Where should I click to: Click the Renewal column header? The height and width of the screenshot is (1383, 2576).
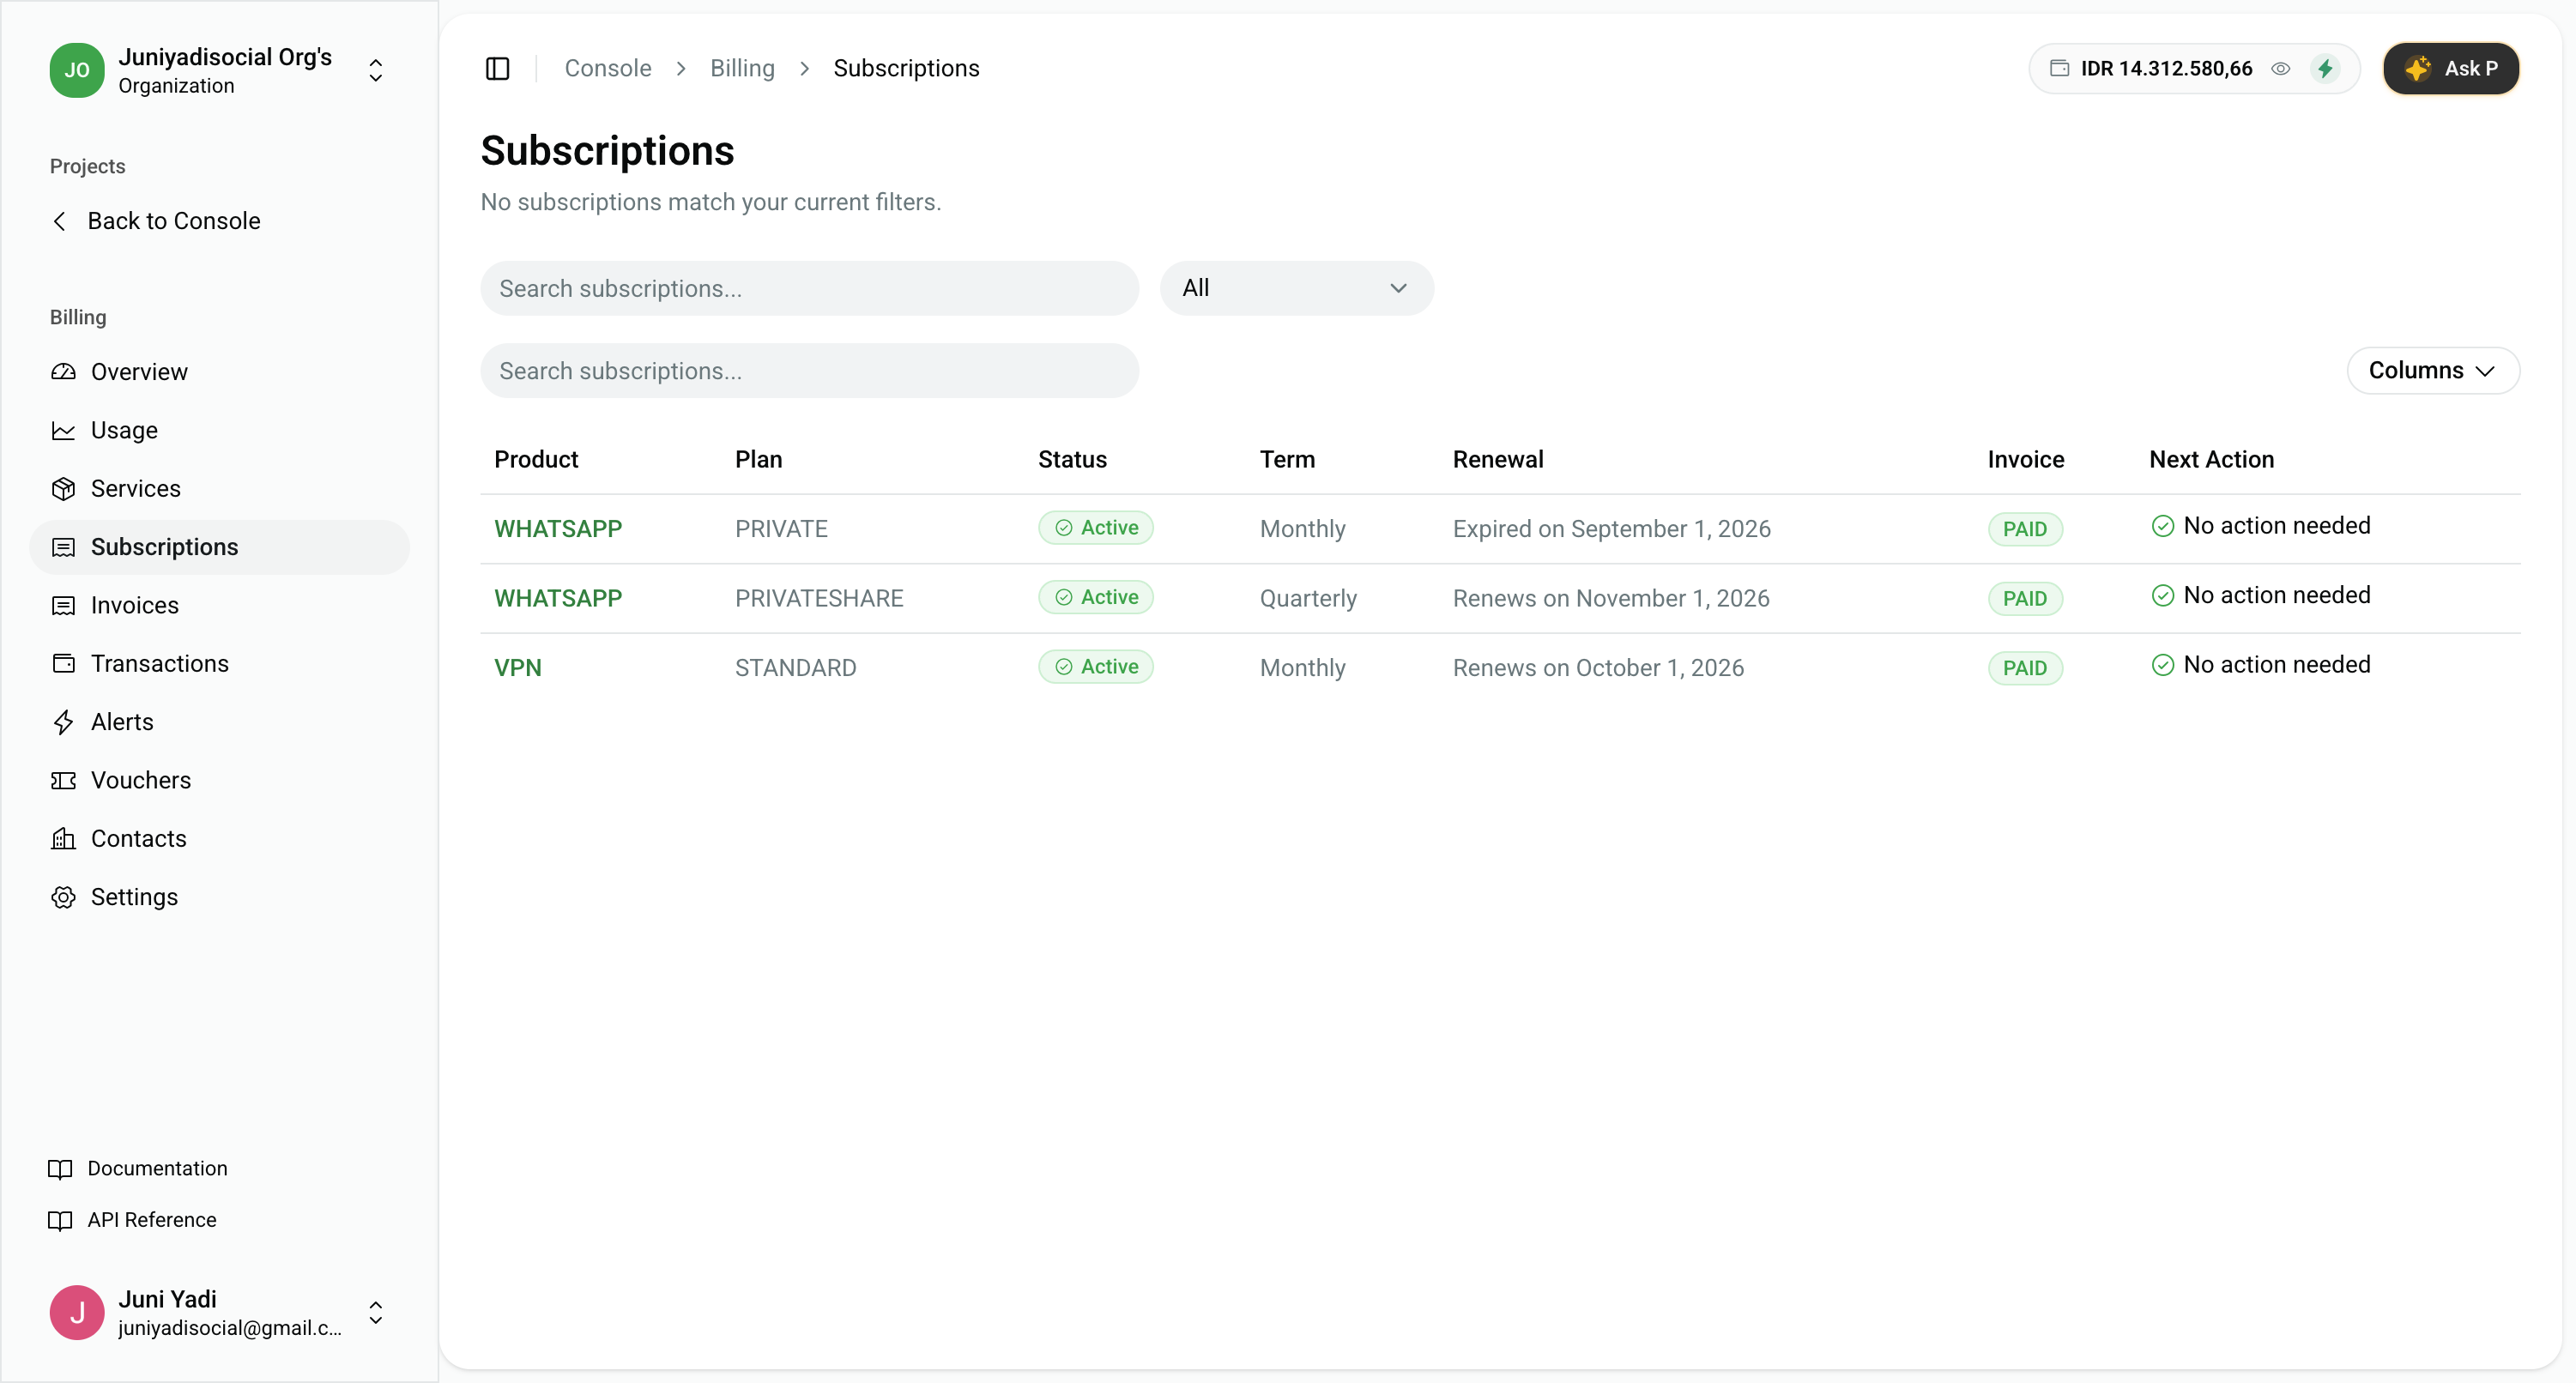[x=1498, y=460]
